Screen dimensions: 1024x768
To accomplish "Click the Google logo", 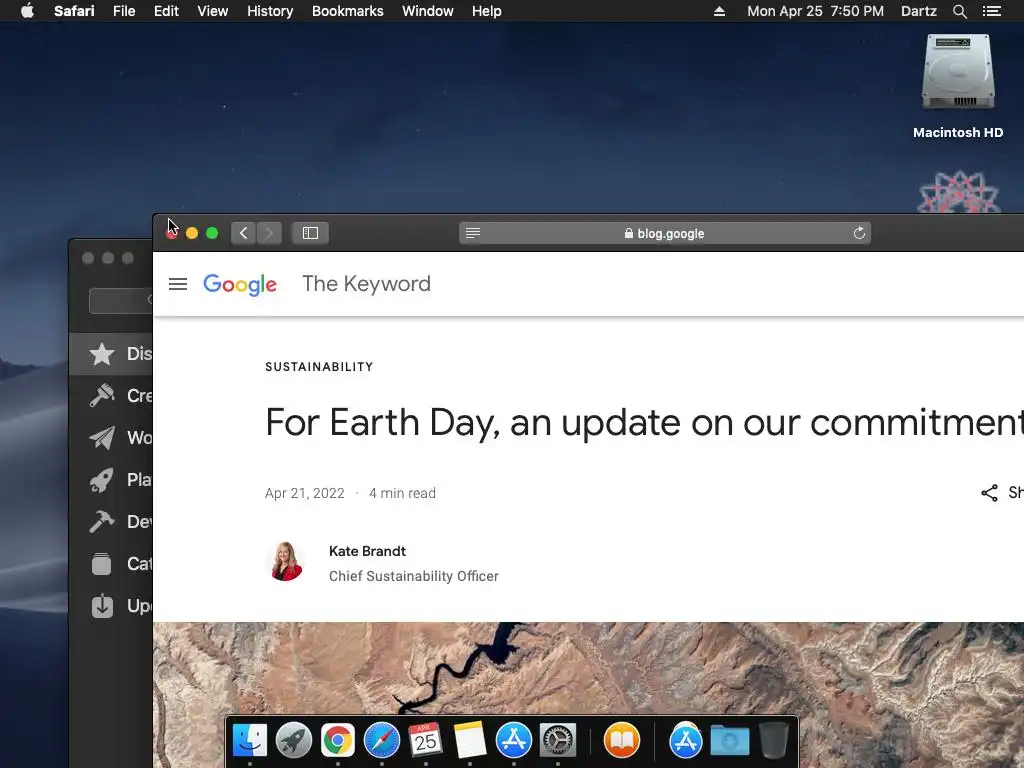I will pos(240,285).
